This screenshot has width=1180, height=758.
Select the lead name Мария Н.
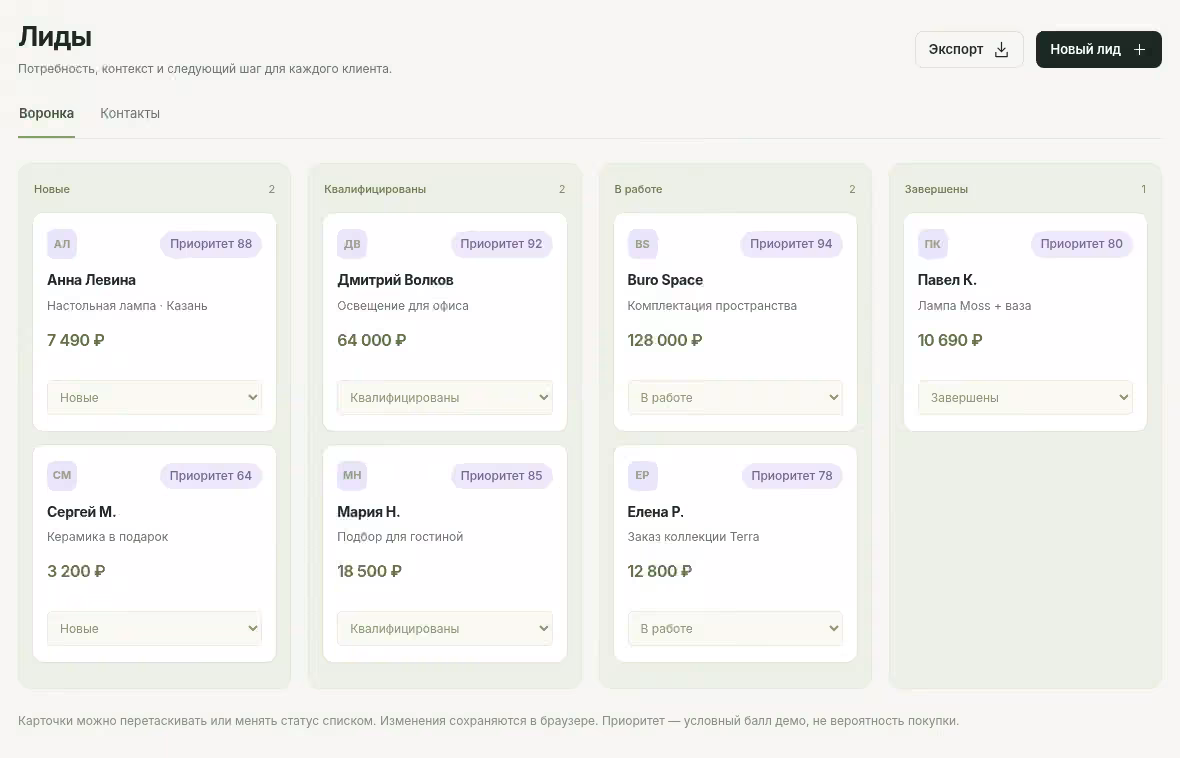pyautogui.click(x=369, y=512)
